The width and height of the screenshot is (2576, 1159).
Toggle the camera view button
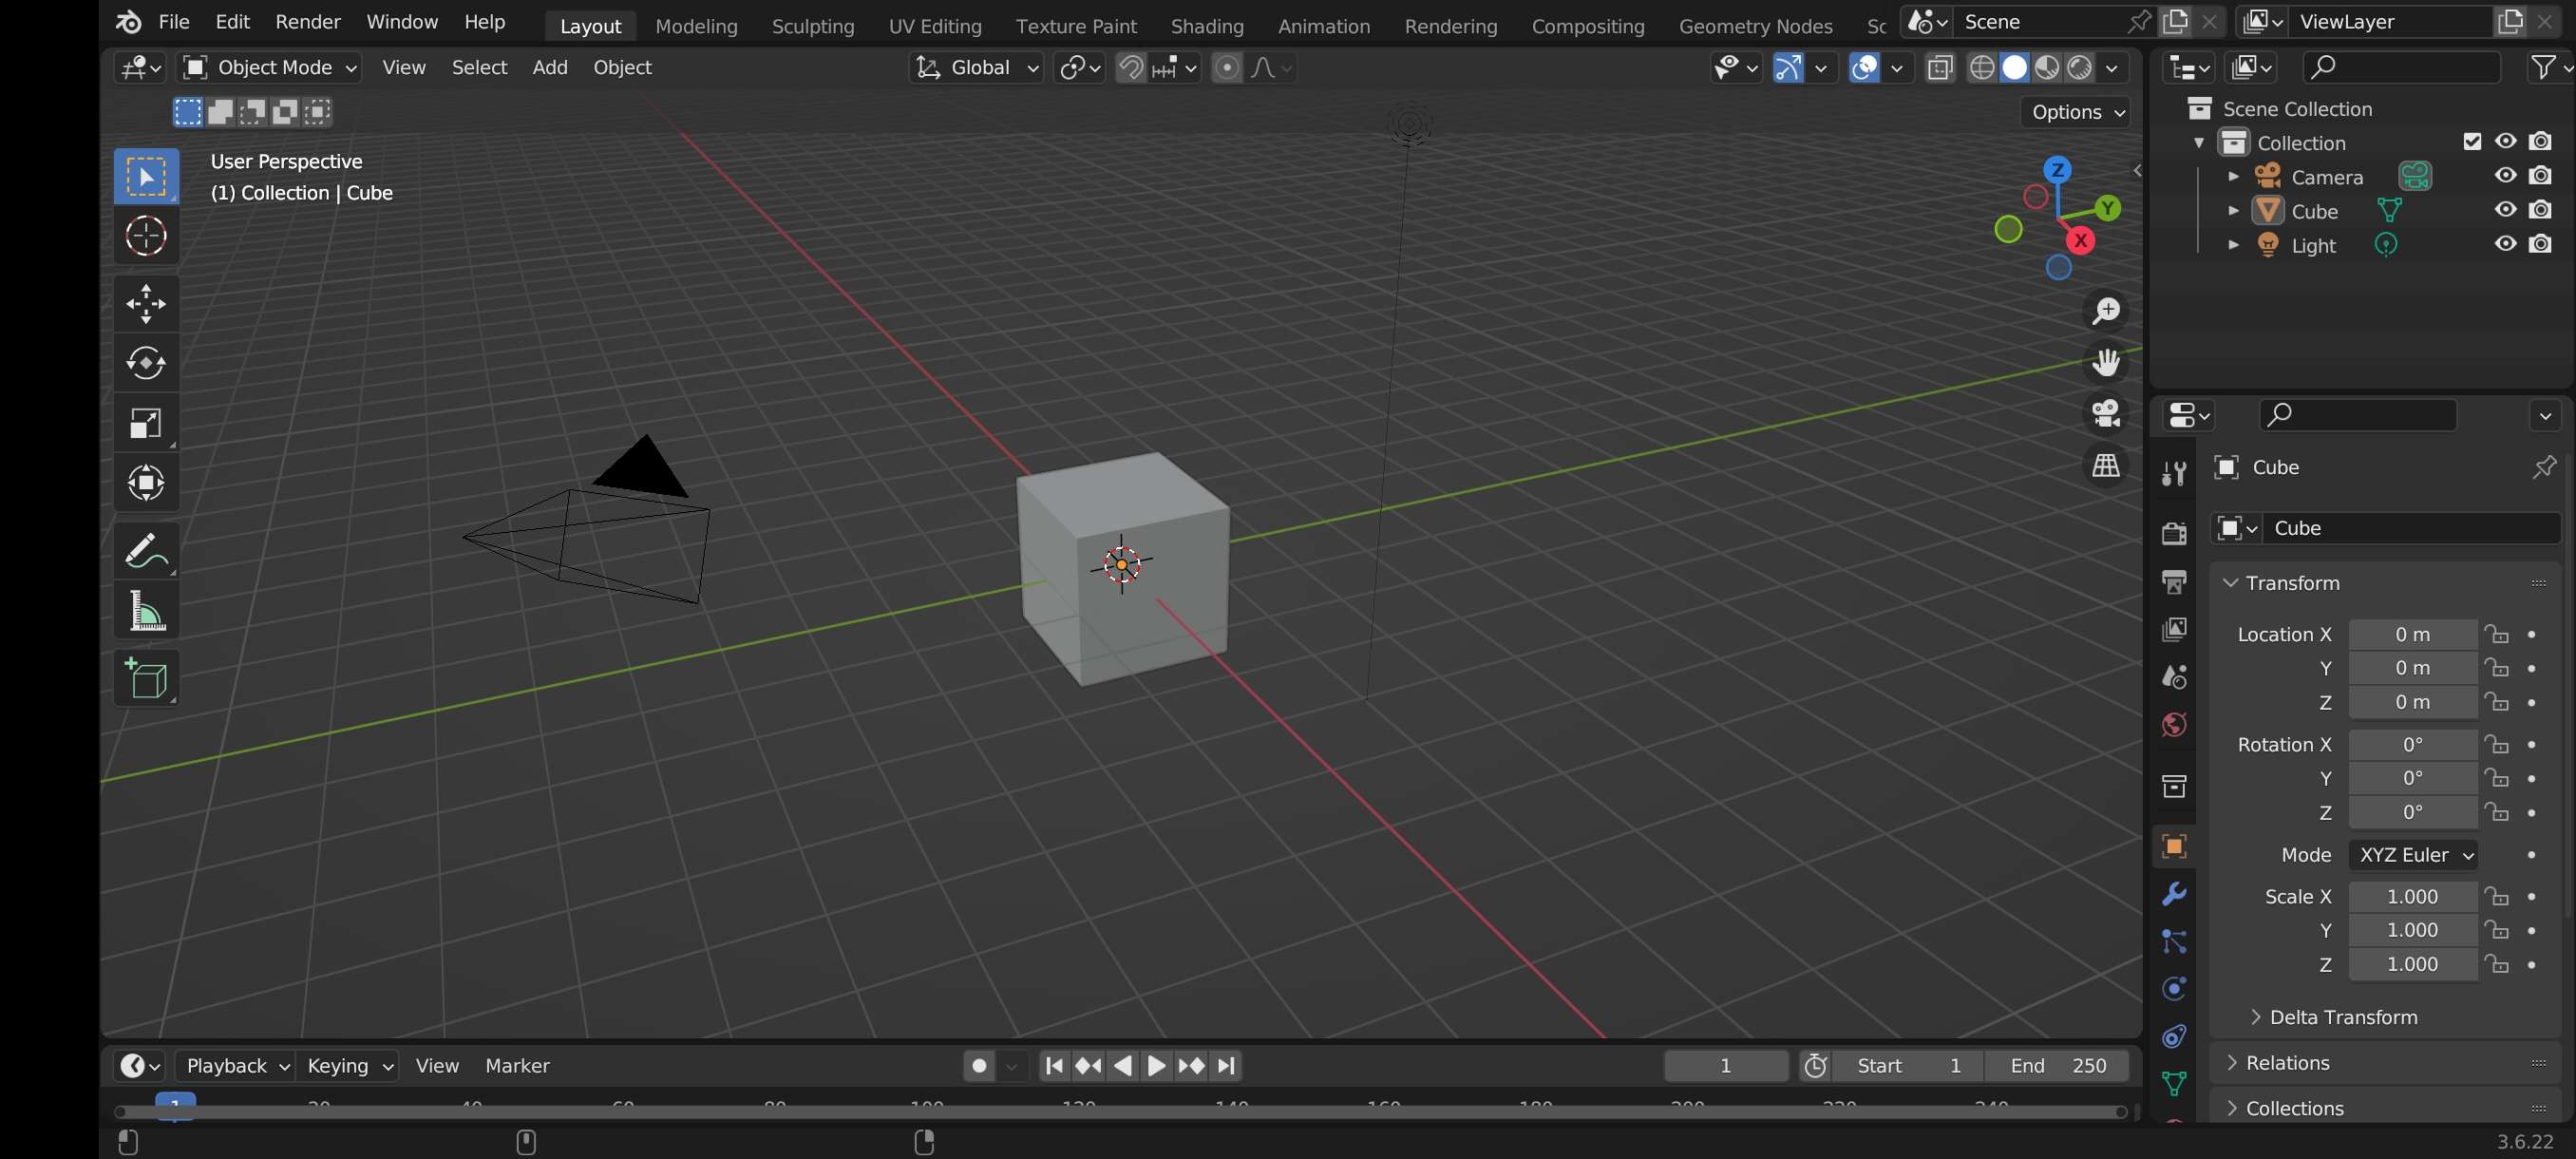2106,413
